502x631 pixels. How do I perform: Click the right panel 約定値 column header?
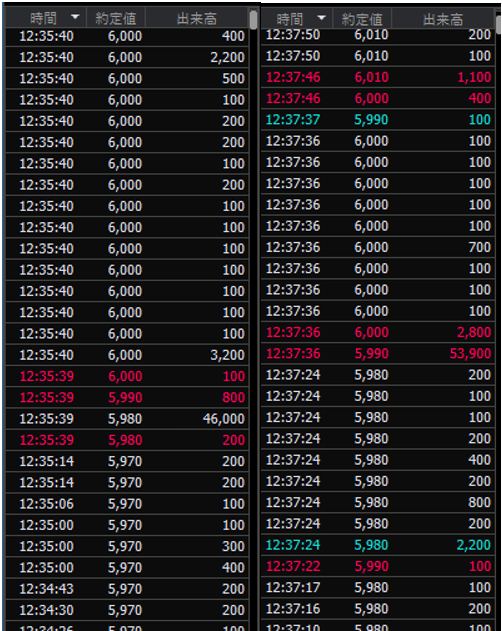[362, 19]
